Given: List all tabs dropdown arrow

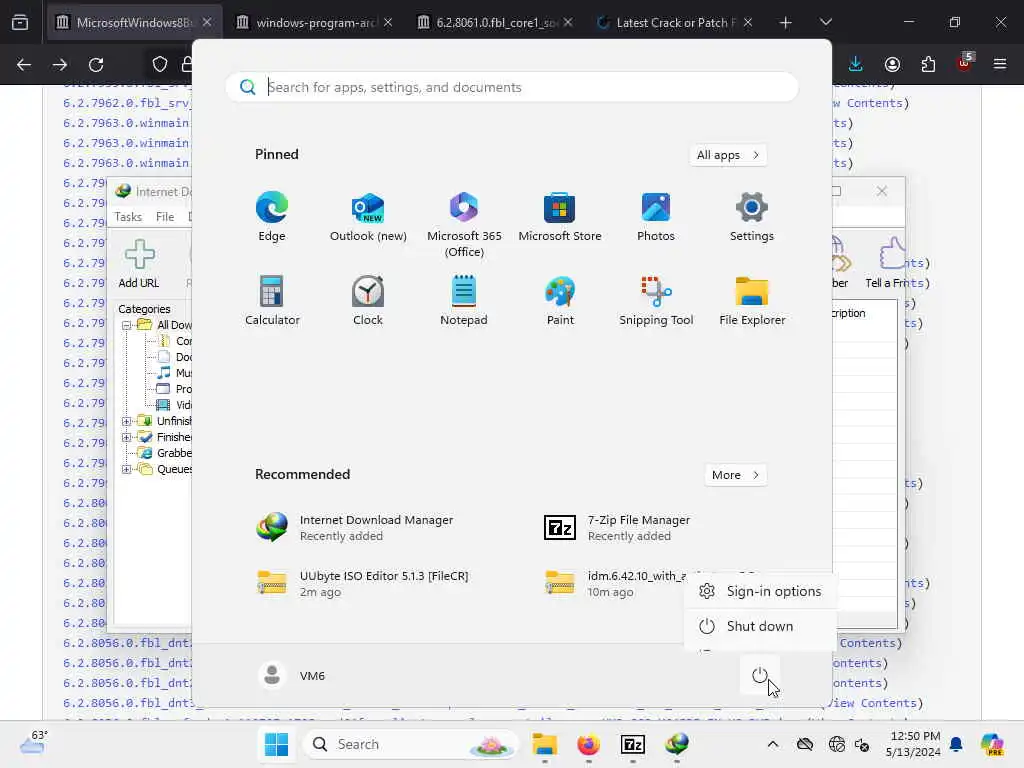Looking at the screenshot, I should point(825,22).
